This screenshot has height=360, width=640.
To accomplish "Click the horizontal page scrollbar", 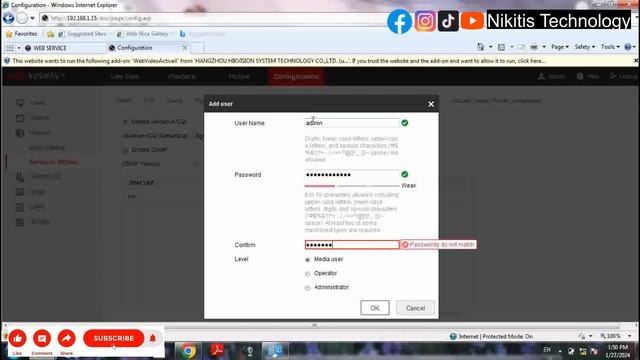I will pyautogui.click(x=314, y=325).
